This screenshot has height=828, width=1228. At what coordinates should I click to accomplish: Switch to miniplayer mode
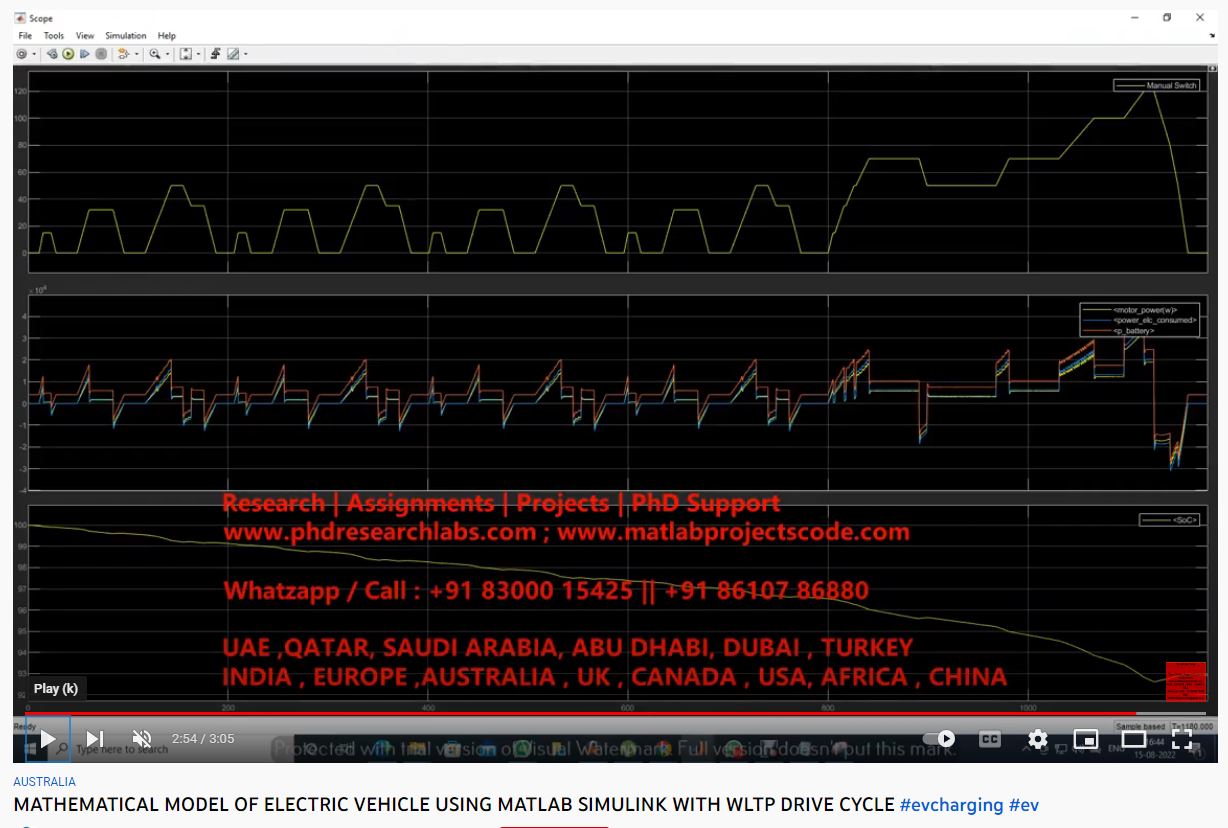tap(1086, 739)
